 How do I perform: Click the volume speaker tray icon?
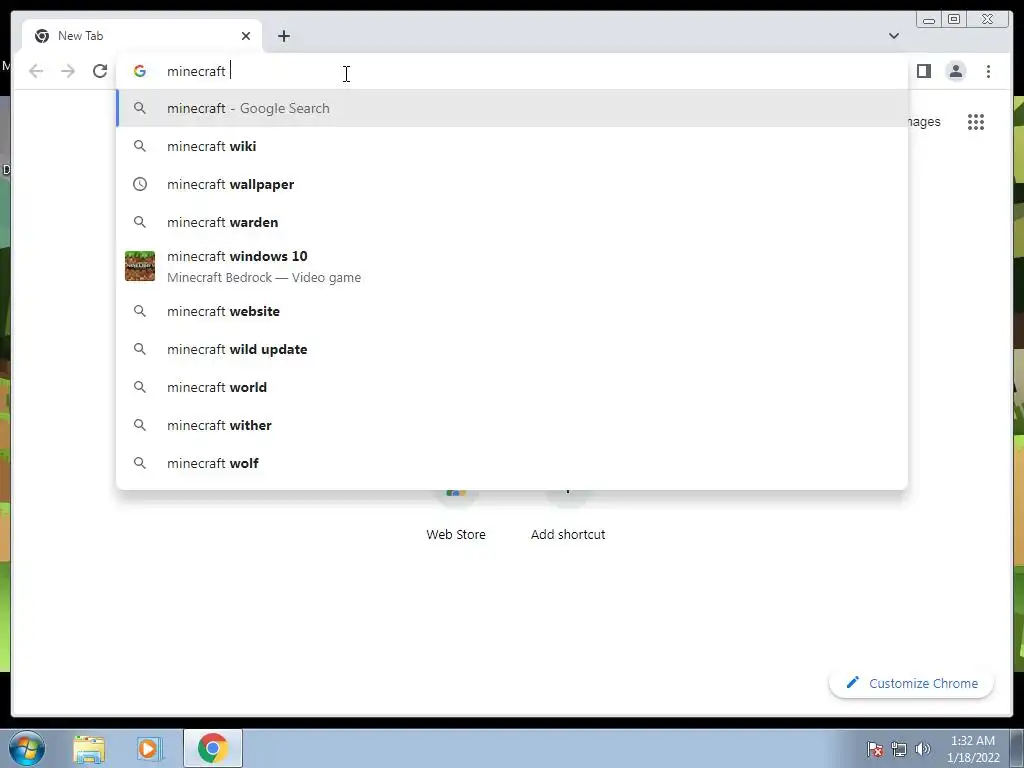[922, 749]
